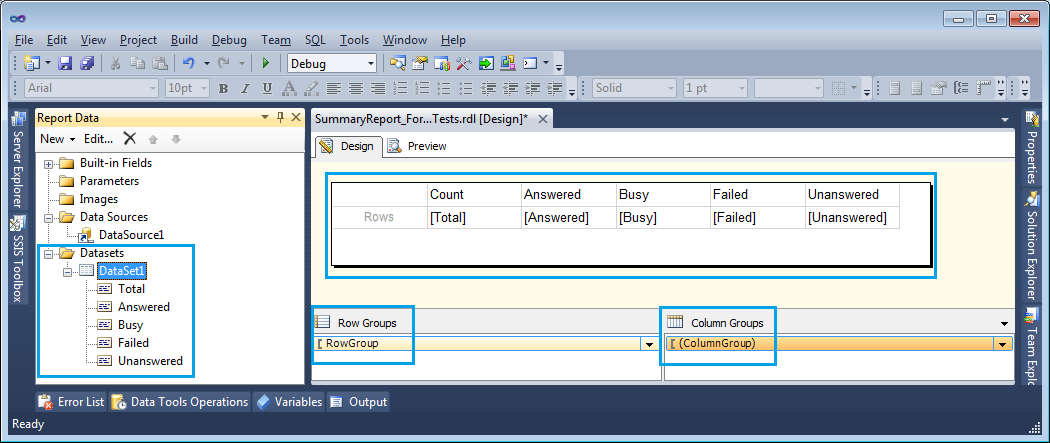
Task: Open the Error List panel
Action: pos(71,402)
